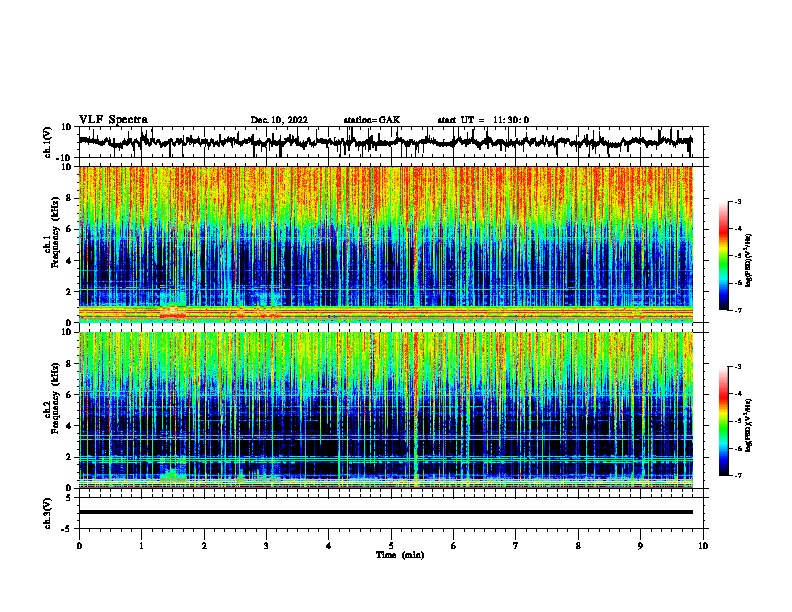Click the "-7" label on ch.1 color bar
The width and height of the screenshot is (792, 612).
pyautogui.click(x=737, y=310)
